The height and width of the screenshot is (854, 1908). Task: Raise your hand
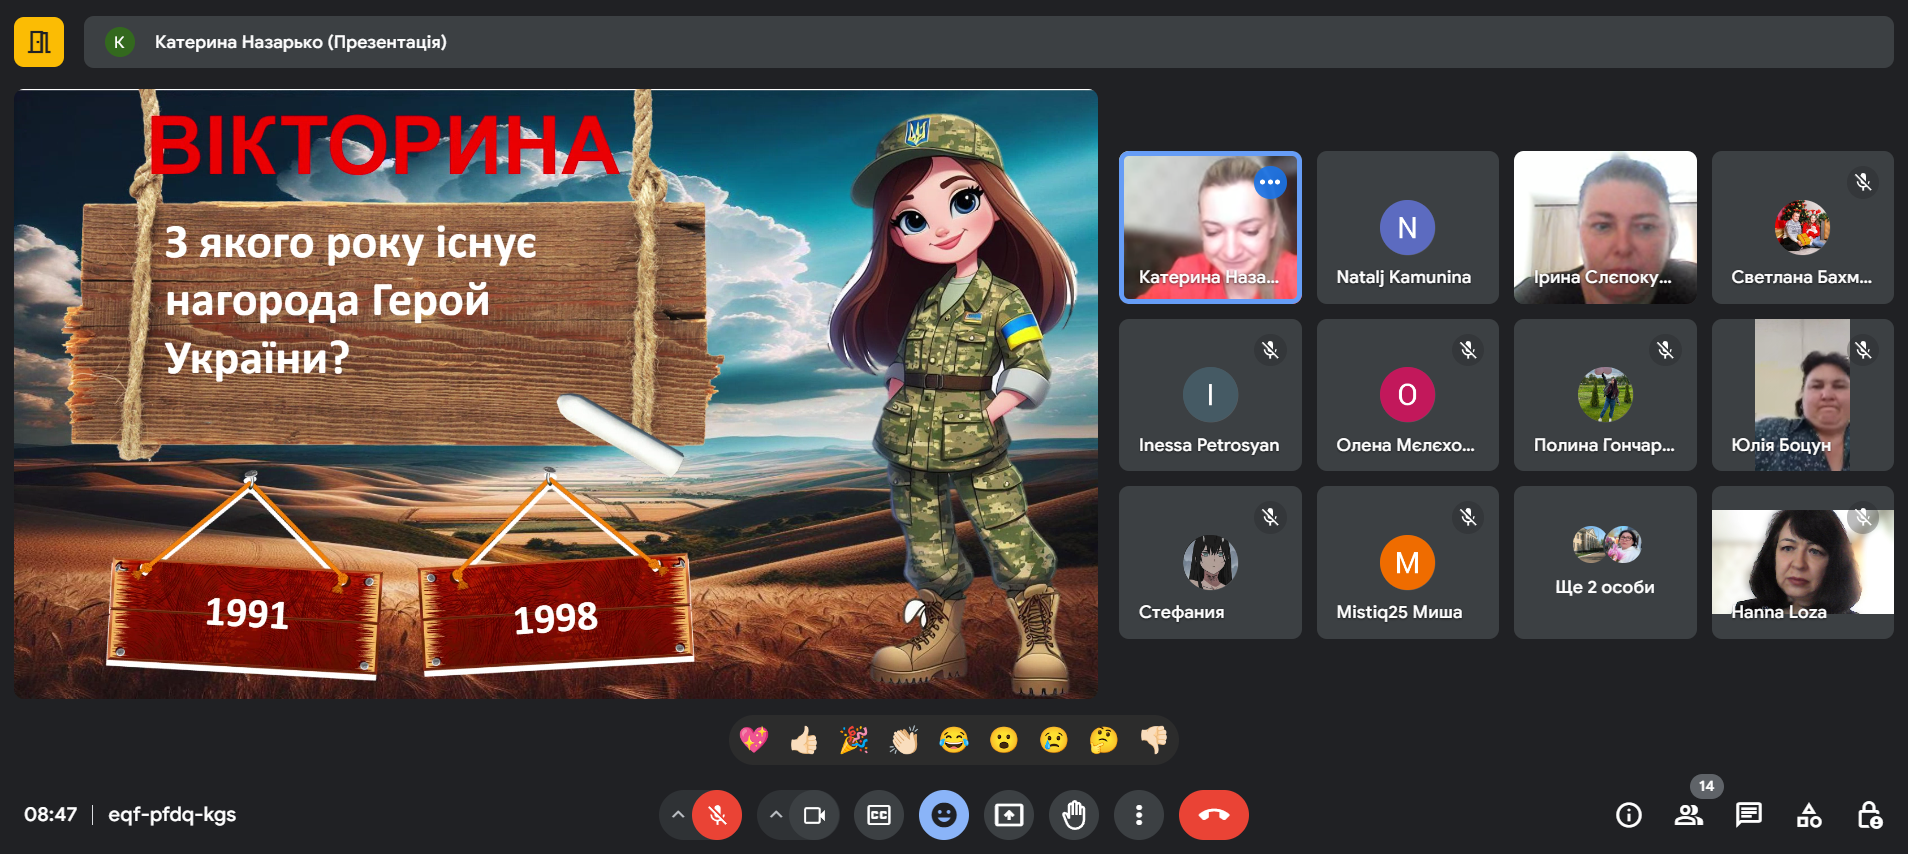(x=1074, y=815)
